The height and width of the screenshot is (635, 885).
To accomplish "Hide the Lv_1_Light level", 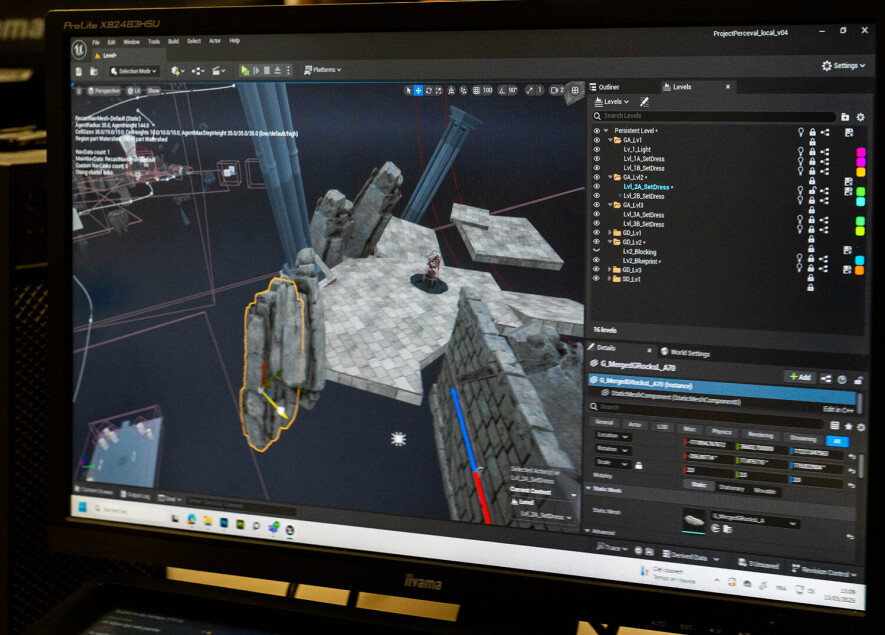I will tap(597, 149).
